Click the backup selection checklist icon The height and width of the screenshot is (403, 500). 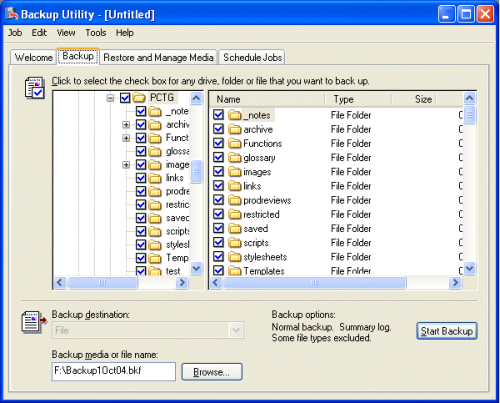pyautogui.click(x=35, y=88)
